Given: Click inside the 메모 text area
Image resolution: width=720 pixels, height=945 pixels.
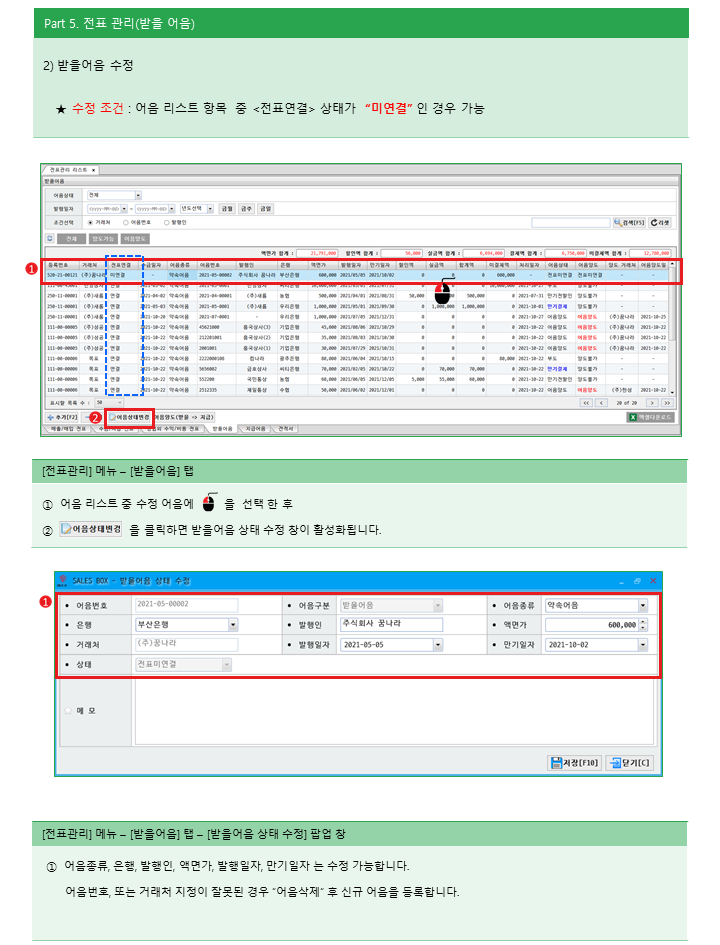Looking at the screenshot, I should (390, 712).
